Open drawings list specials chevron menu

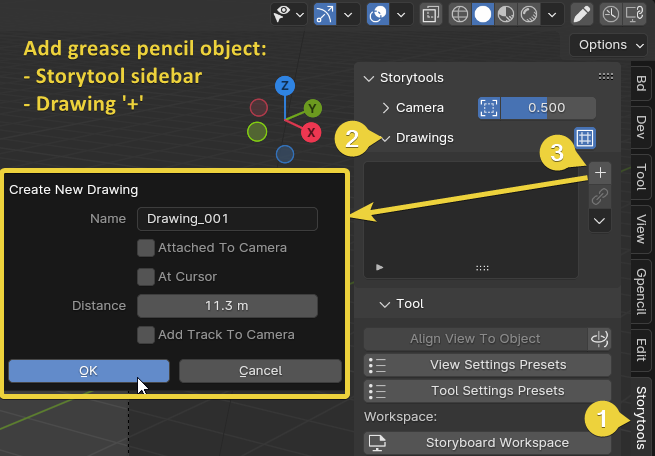600,221
